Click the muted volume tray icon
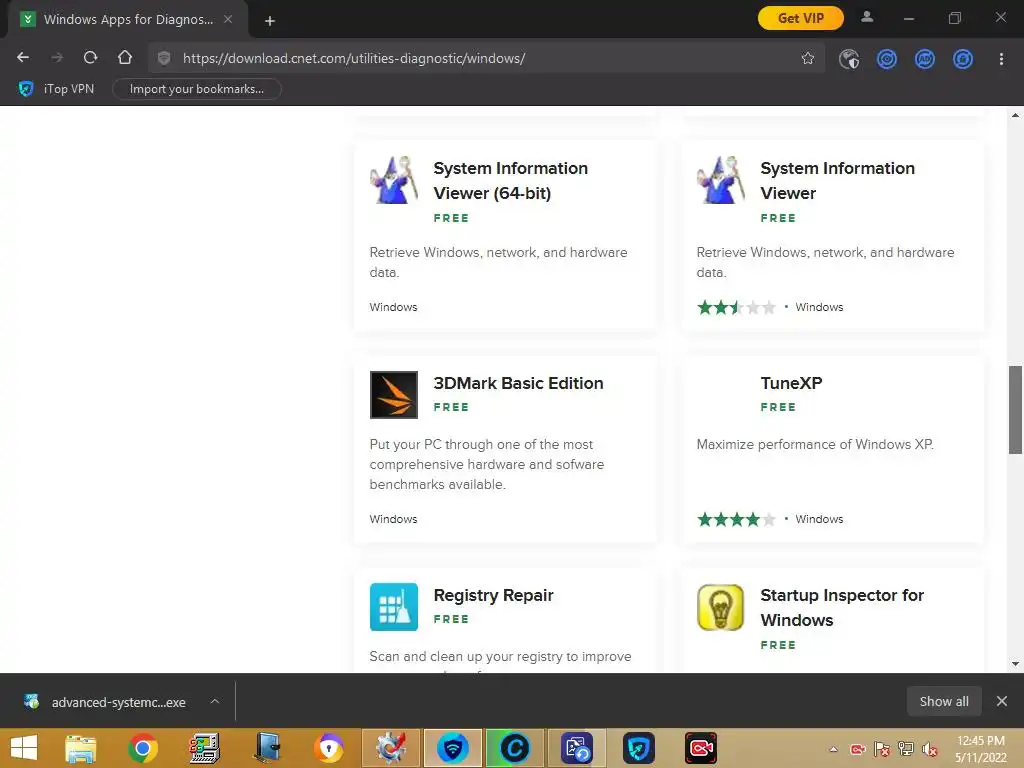 point(929,749)
